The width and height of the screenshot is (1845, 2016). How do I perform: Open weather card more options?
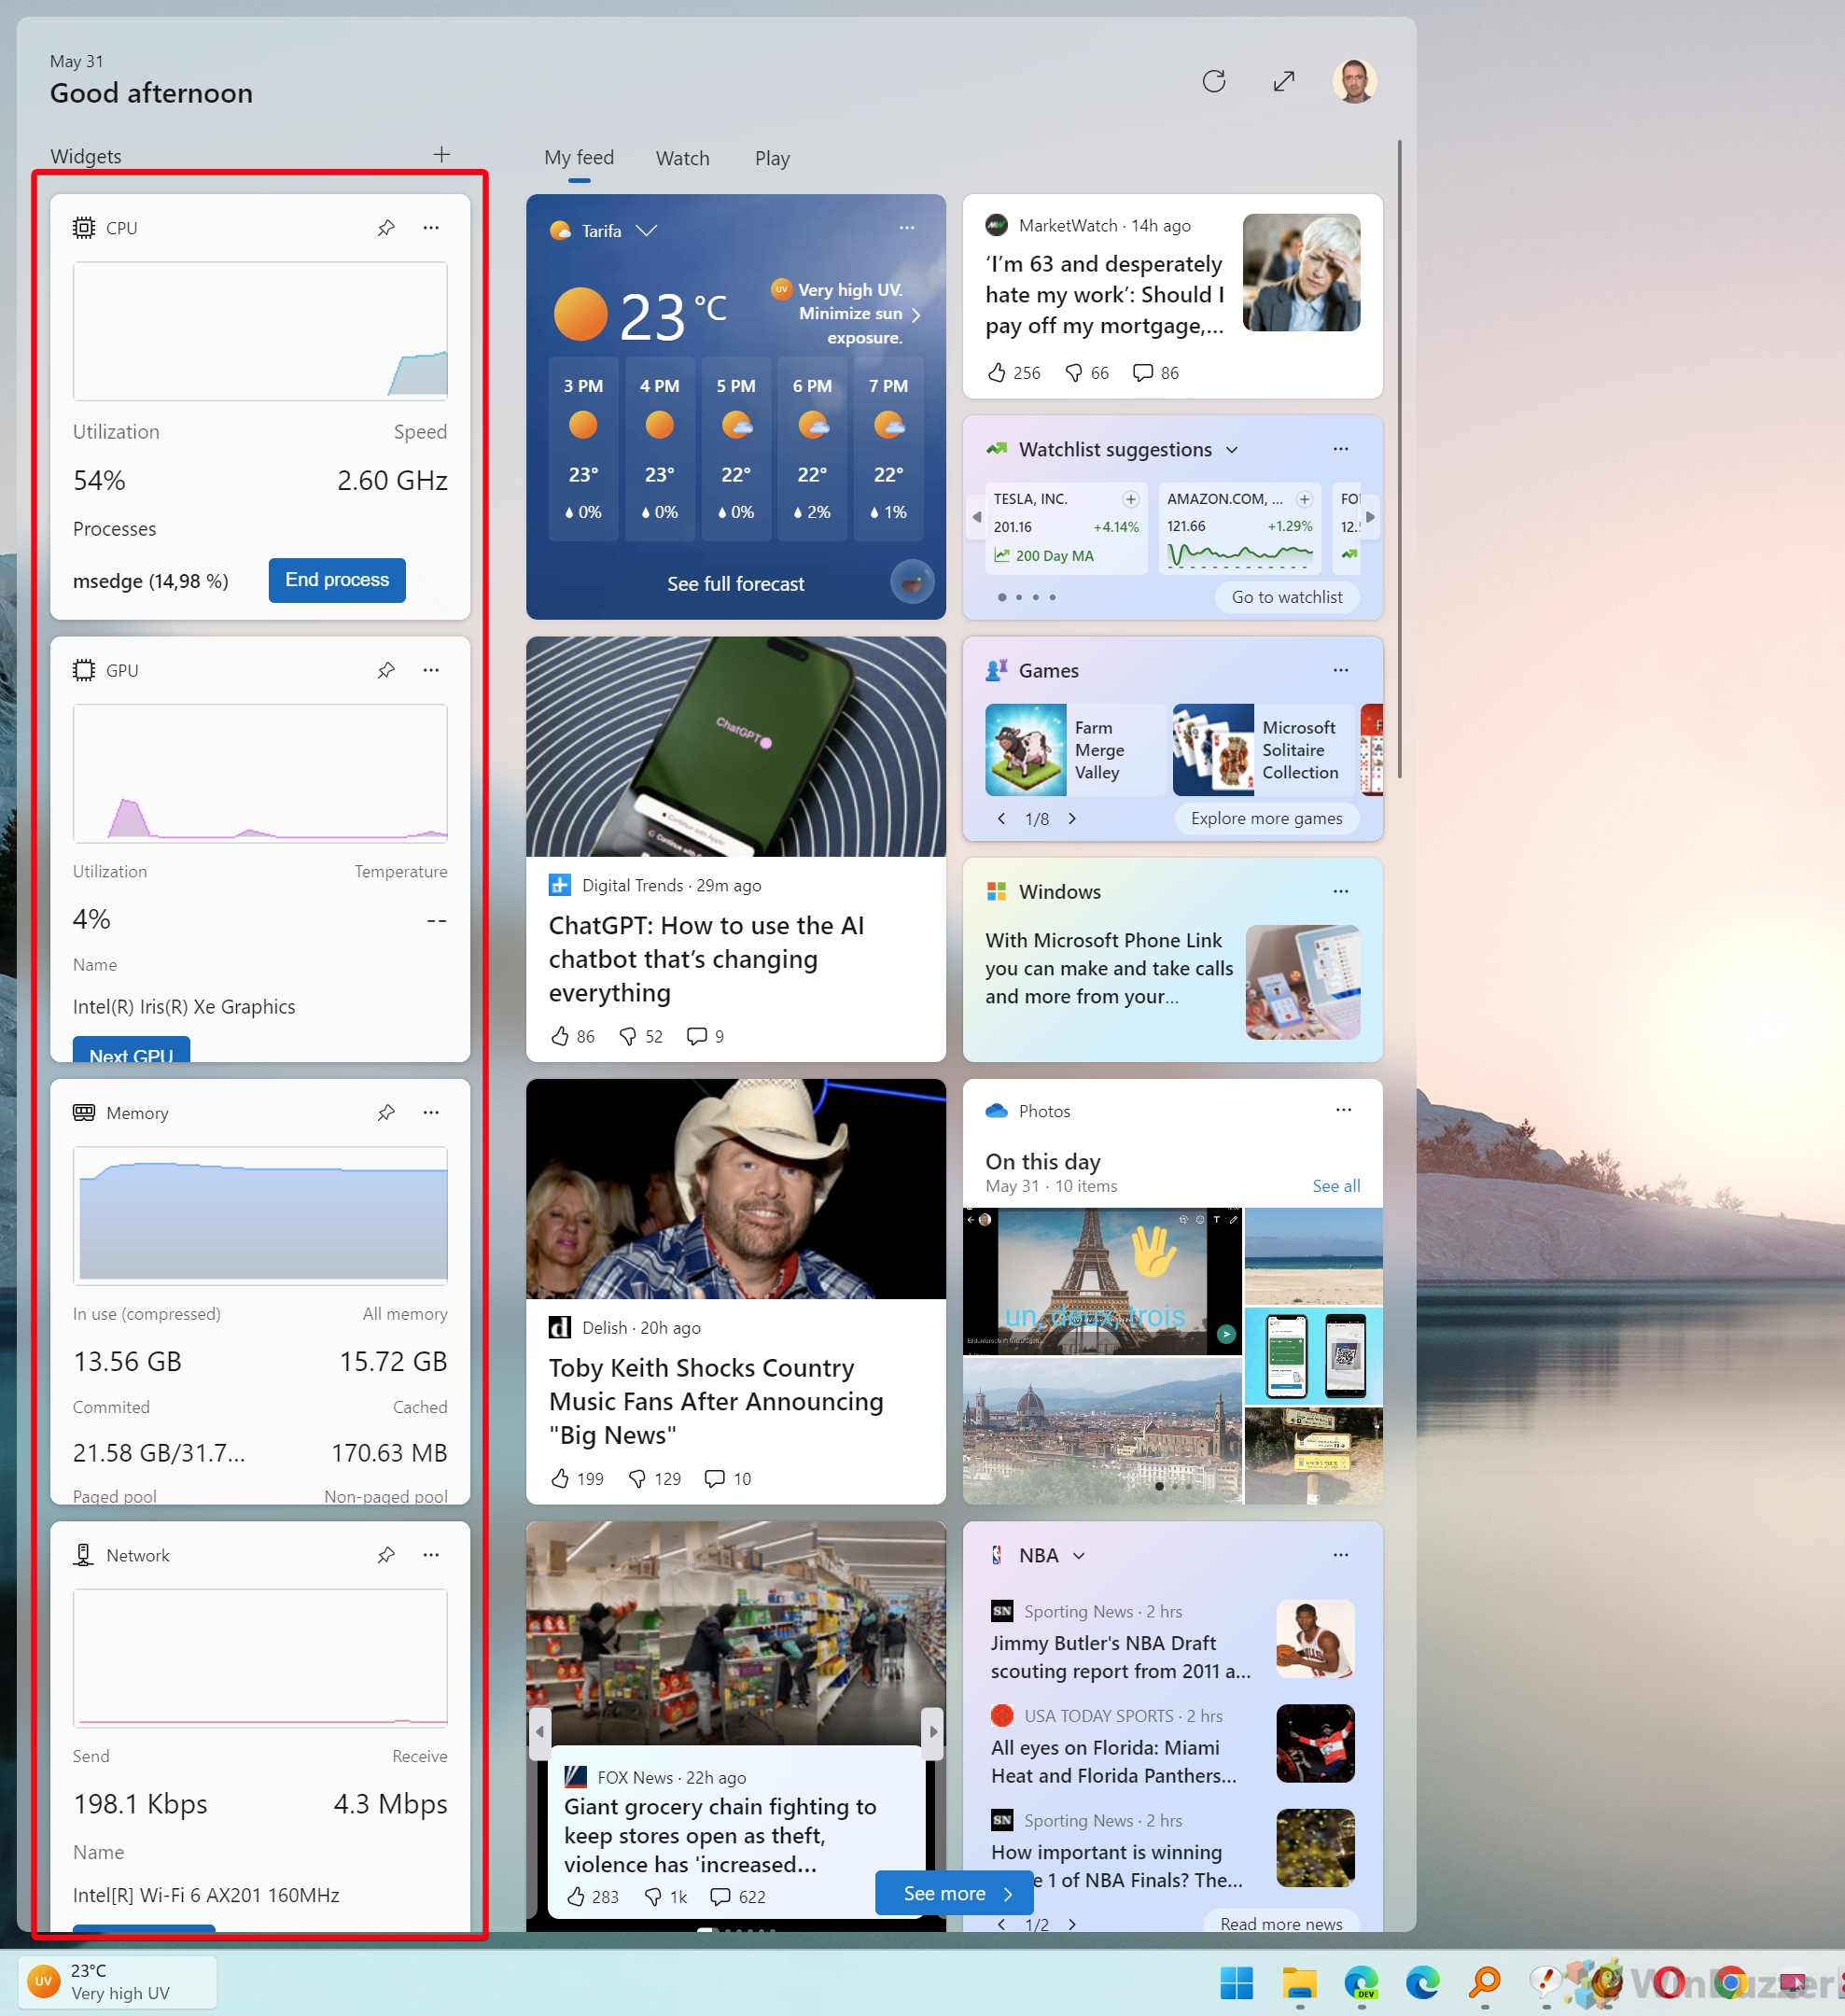(907, 228)
